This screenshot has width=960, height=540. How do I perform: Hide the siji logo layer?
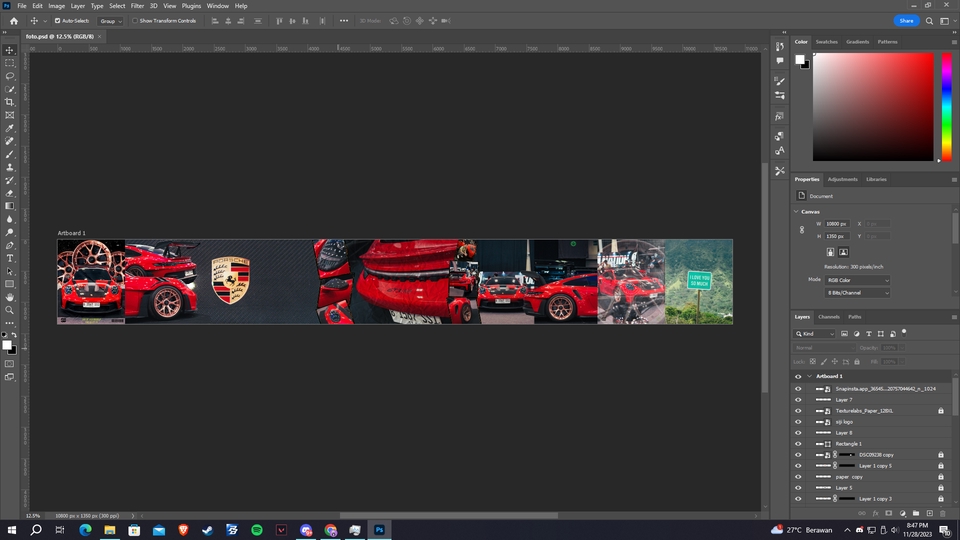798,422
